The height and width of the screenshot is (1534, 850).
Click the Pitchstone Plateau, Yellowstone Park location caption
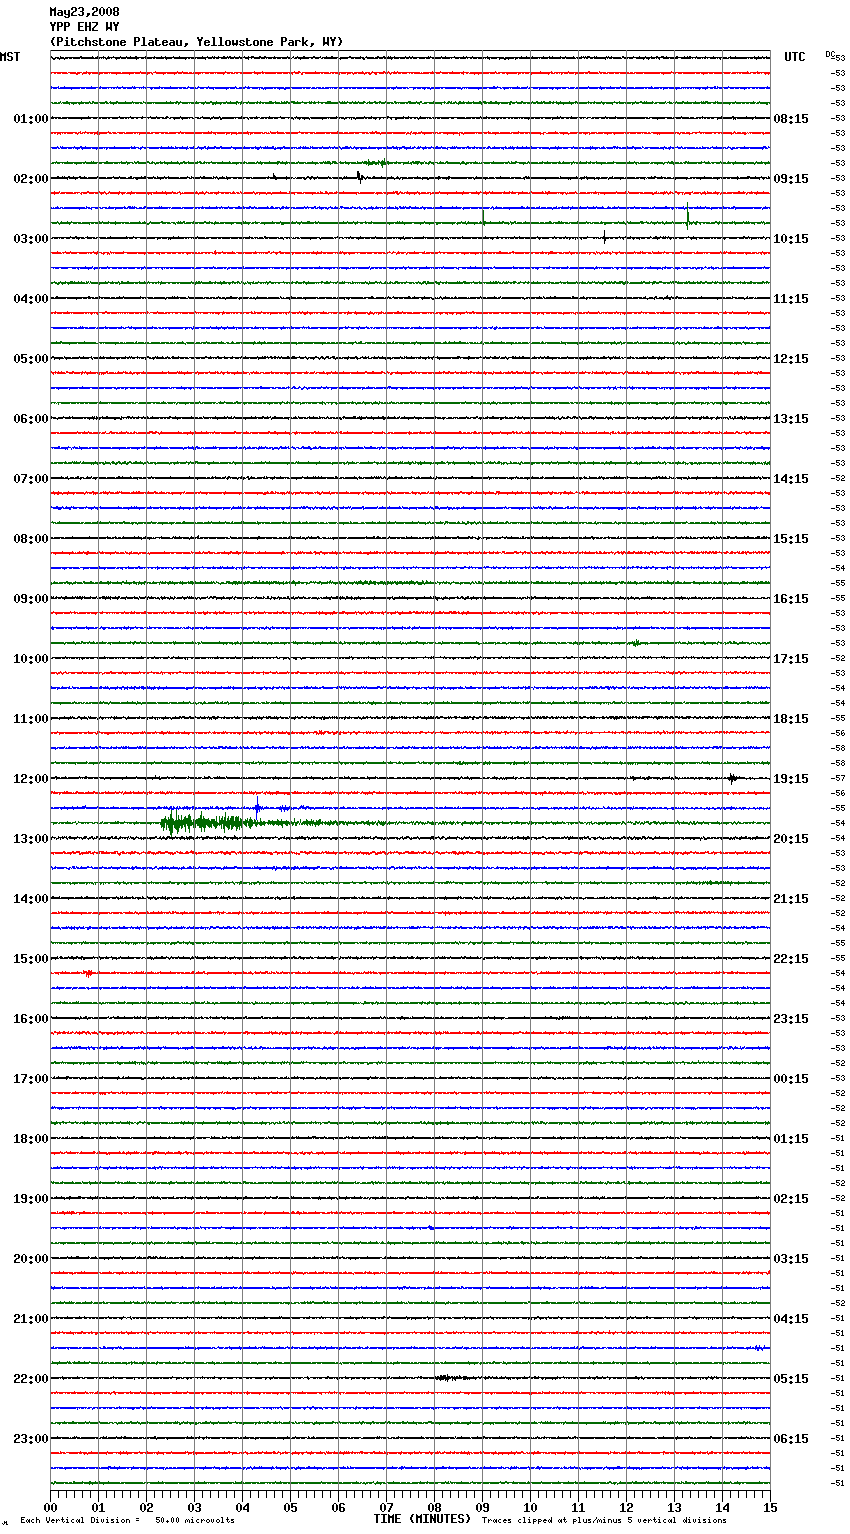(196, 42)
